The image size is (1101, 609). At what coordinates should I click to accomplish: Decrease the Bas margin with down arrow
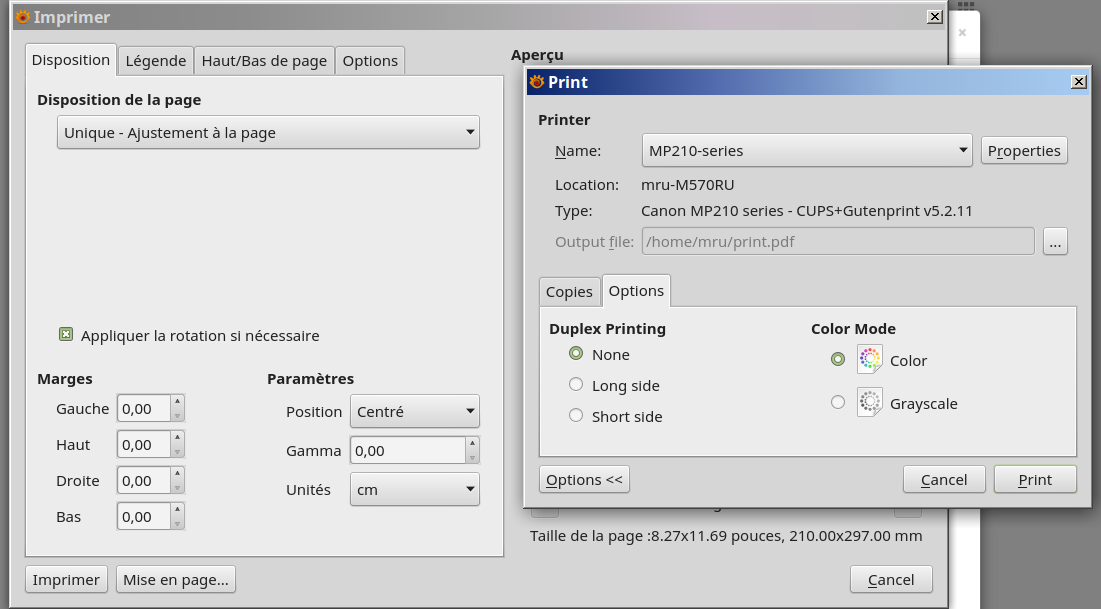(x=178, y=523)
